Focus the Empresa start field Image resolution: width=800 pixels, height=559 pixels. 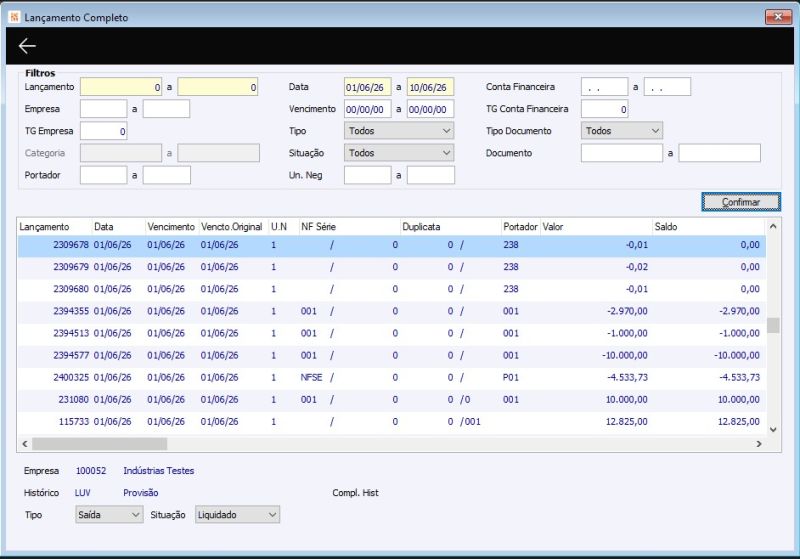tap(104, 109)
